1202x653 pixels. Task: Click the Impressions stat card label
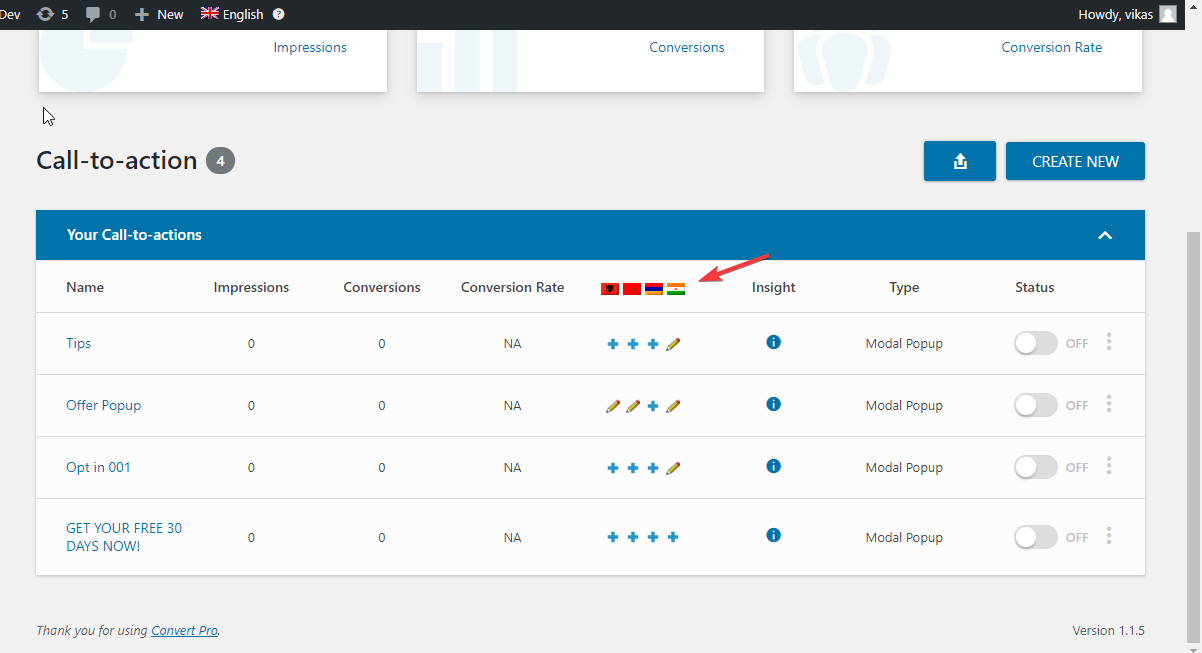[310, 47]
